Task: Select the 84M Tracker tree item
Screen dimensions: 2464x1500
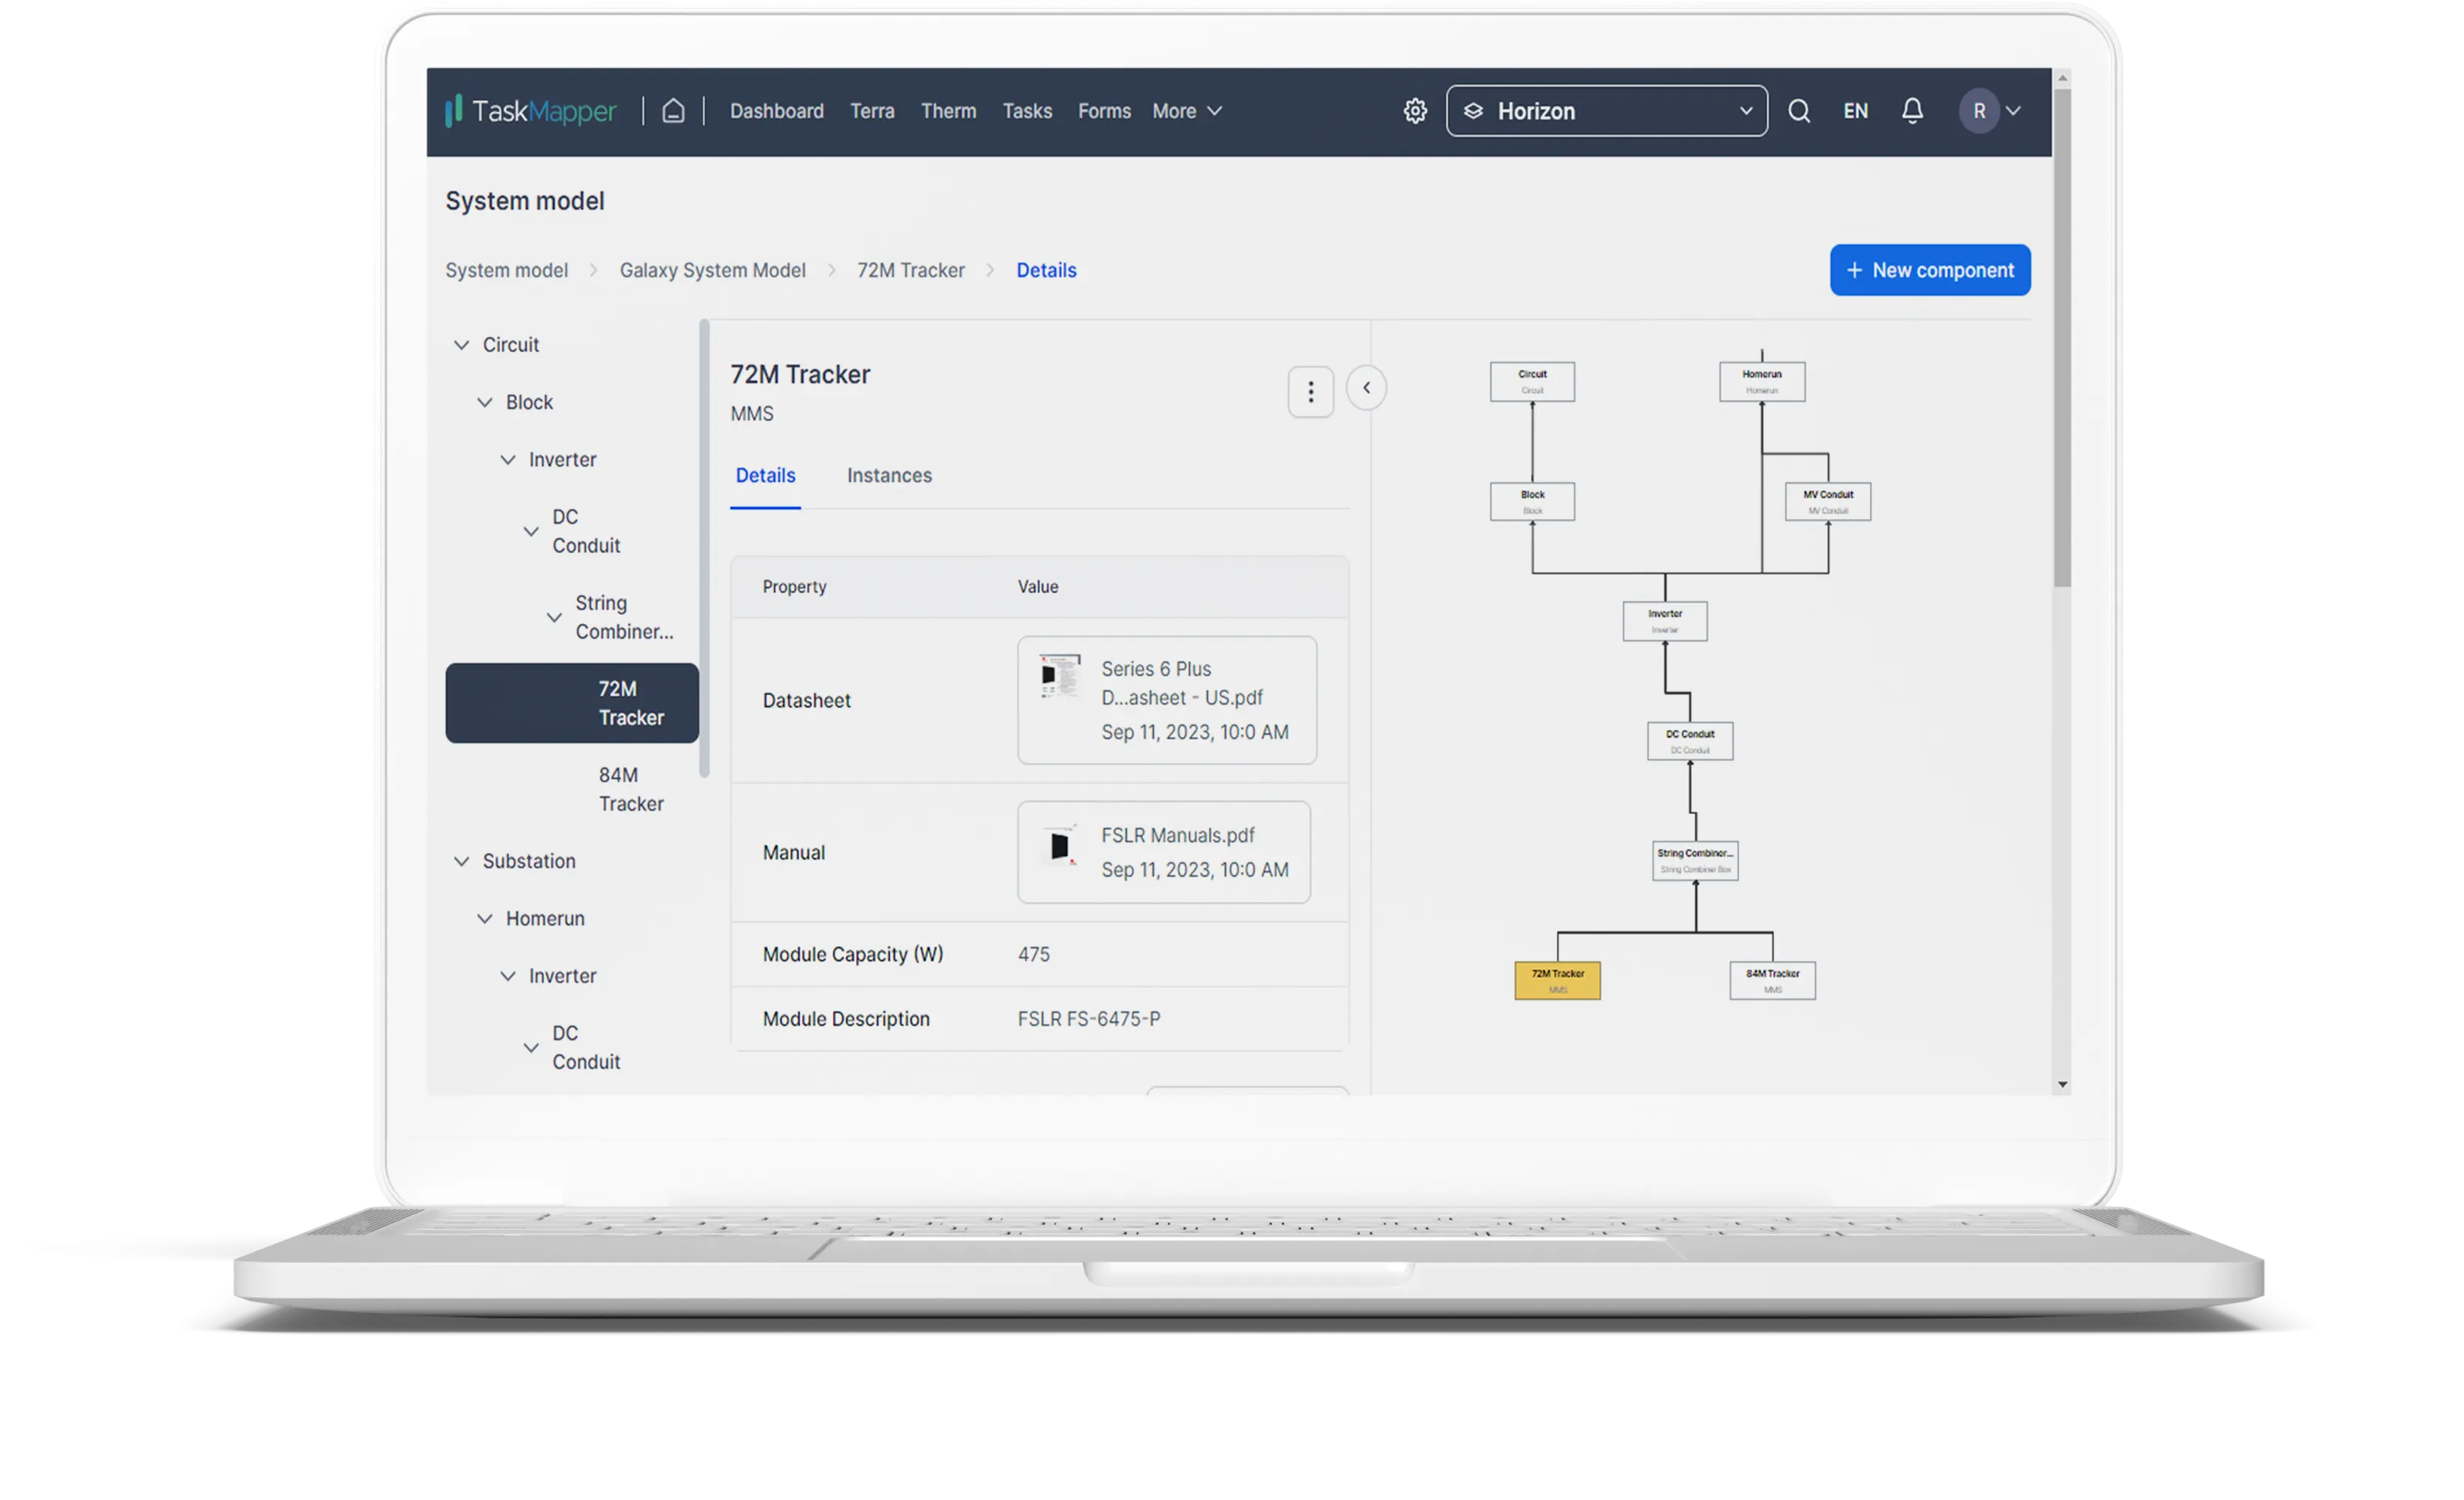Action: click(630, 789)
